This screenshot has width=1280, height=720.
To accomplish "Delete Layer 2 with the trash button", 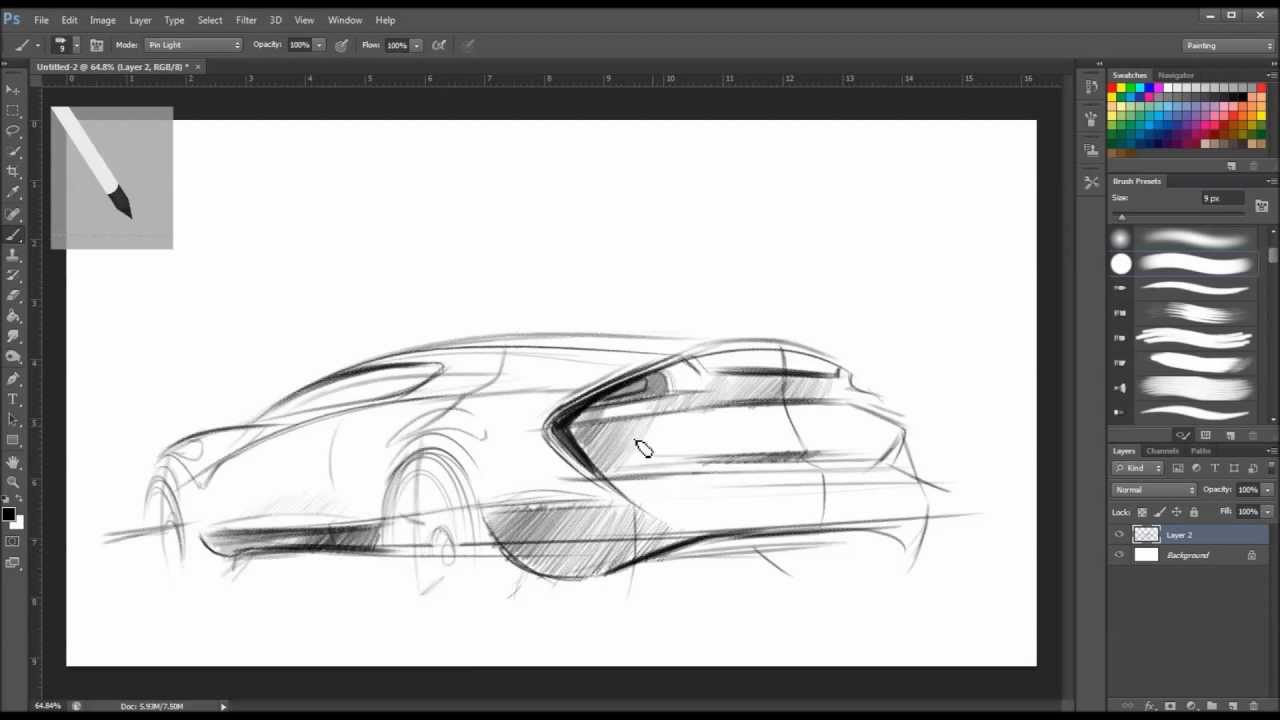I will 1251,706.
